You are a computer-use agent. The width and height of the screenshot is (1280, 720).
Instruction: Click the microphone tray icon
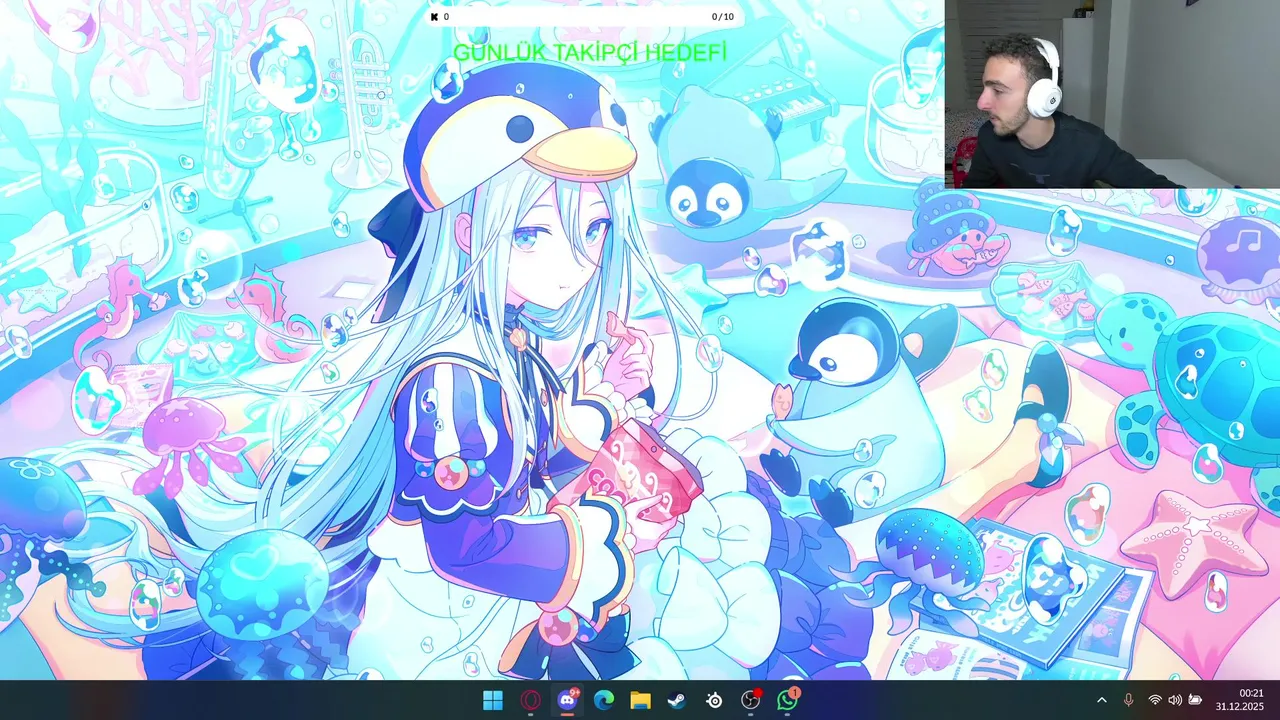pos(1129,700)
